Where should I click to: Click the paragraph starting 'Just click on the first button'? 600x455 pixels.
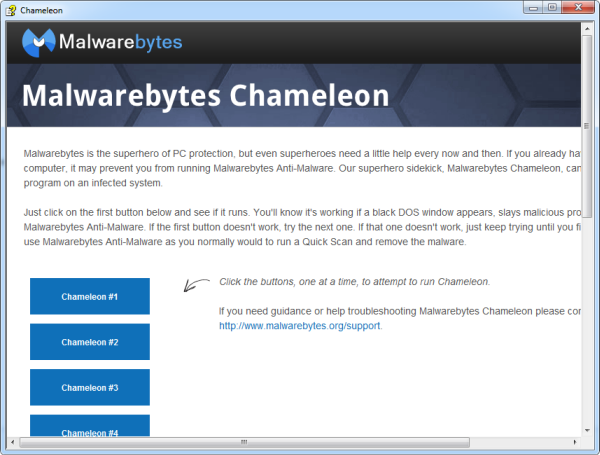302,227
